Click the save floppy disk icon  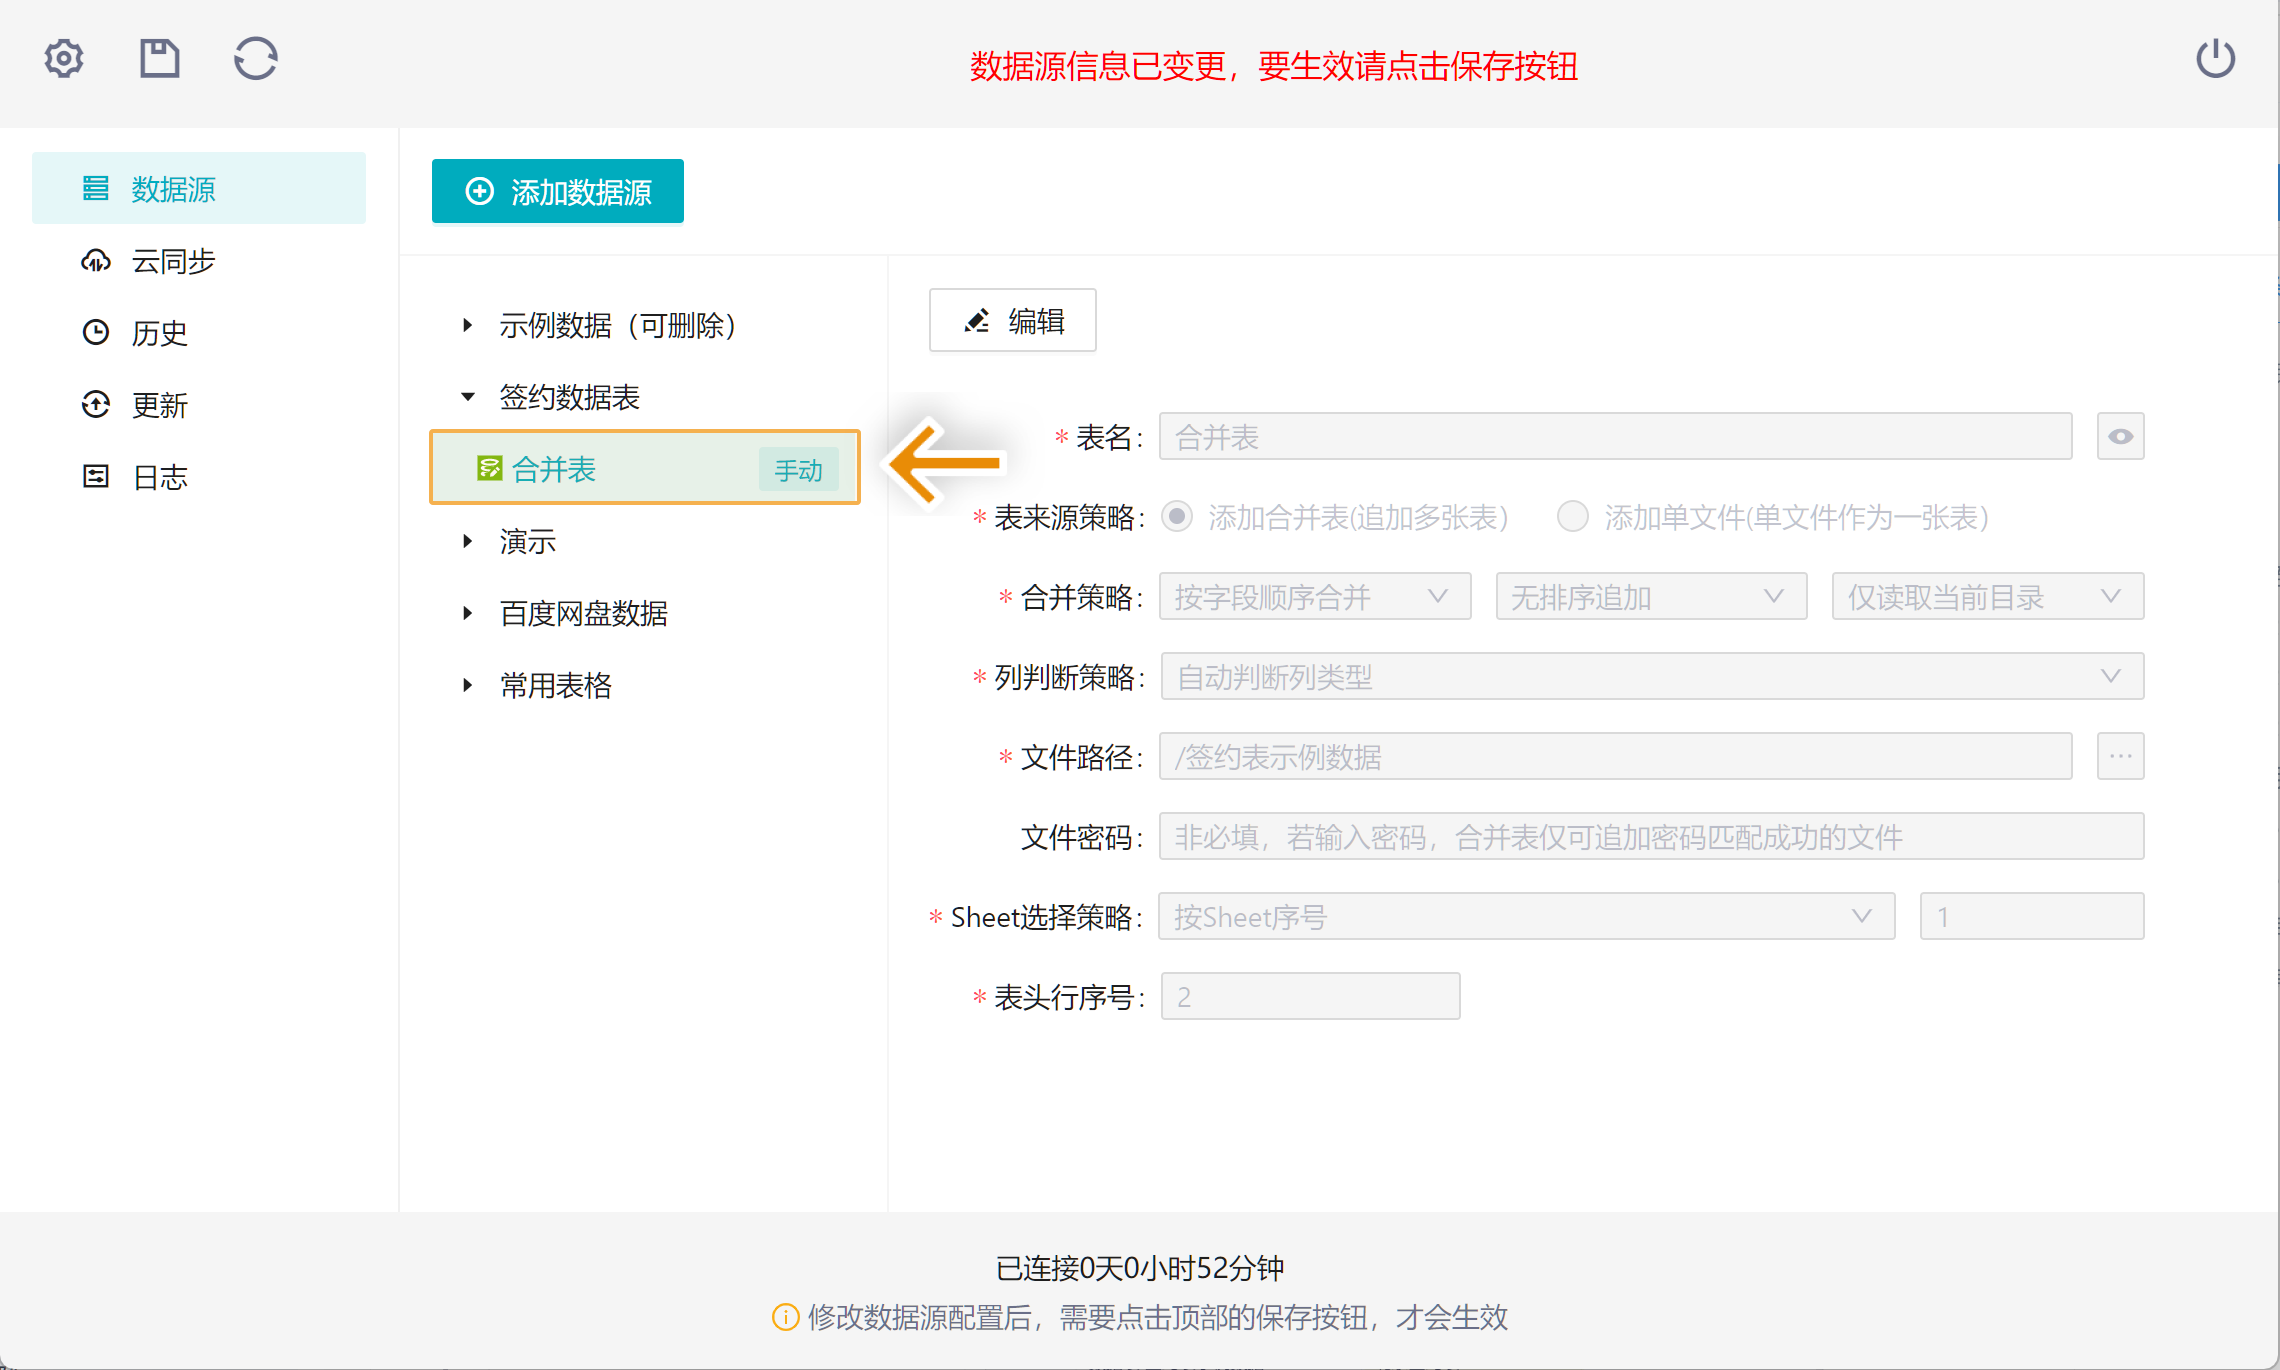[159, 59]
